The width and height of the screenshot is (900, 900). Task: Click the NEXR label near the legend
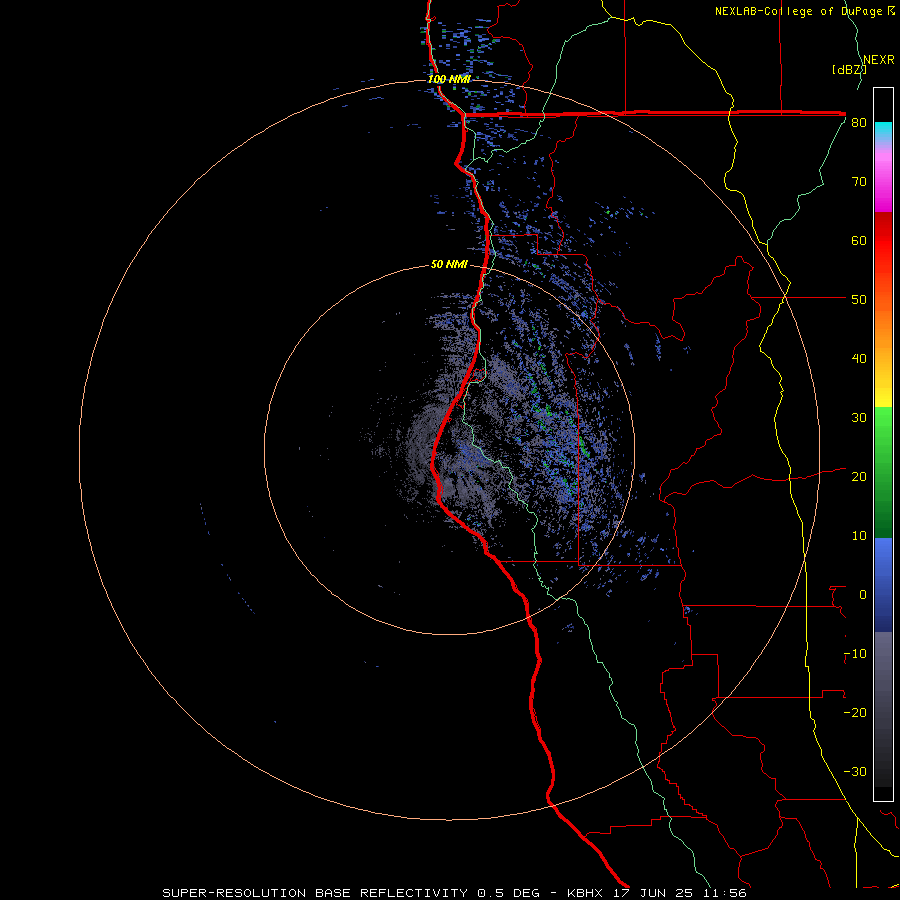(879, 60)
